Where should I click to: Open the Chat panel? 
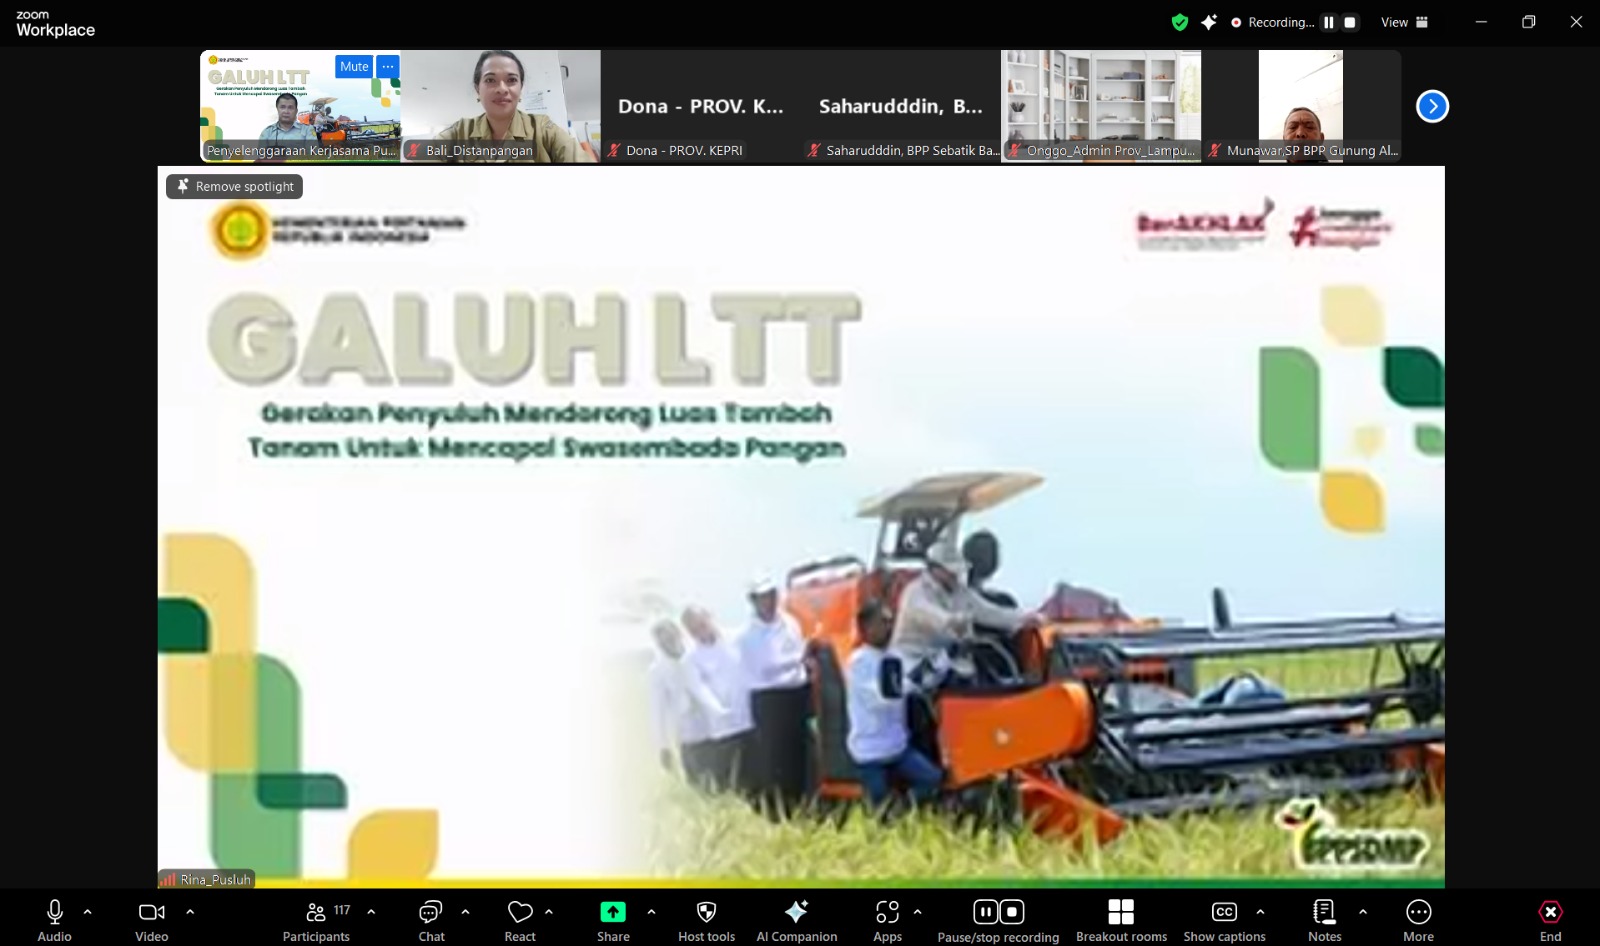coord(431,920)
